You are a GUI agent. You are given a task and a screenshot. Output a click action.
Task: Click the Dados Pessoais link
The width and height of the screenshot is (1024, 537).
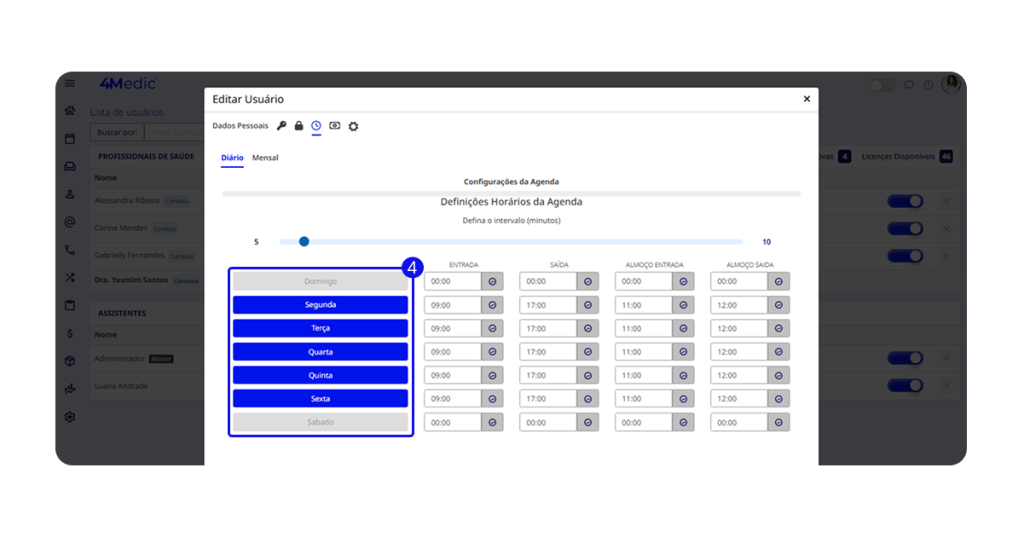[x=240, y=126]
